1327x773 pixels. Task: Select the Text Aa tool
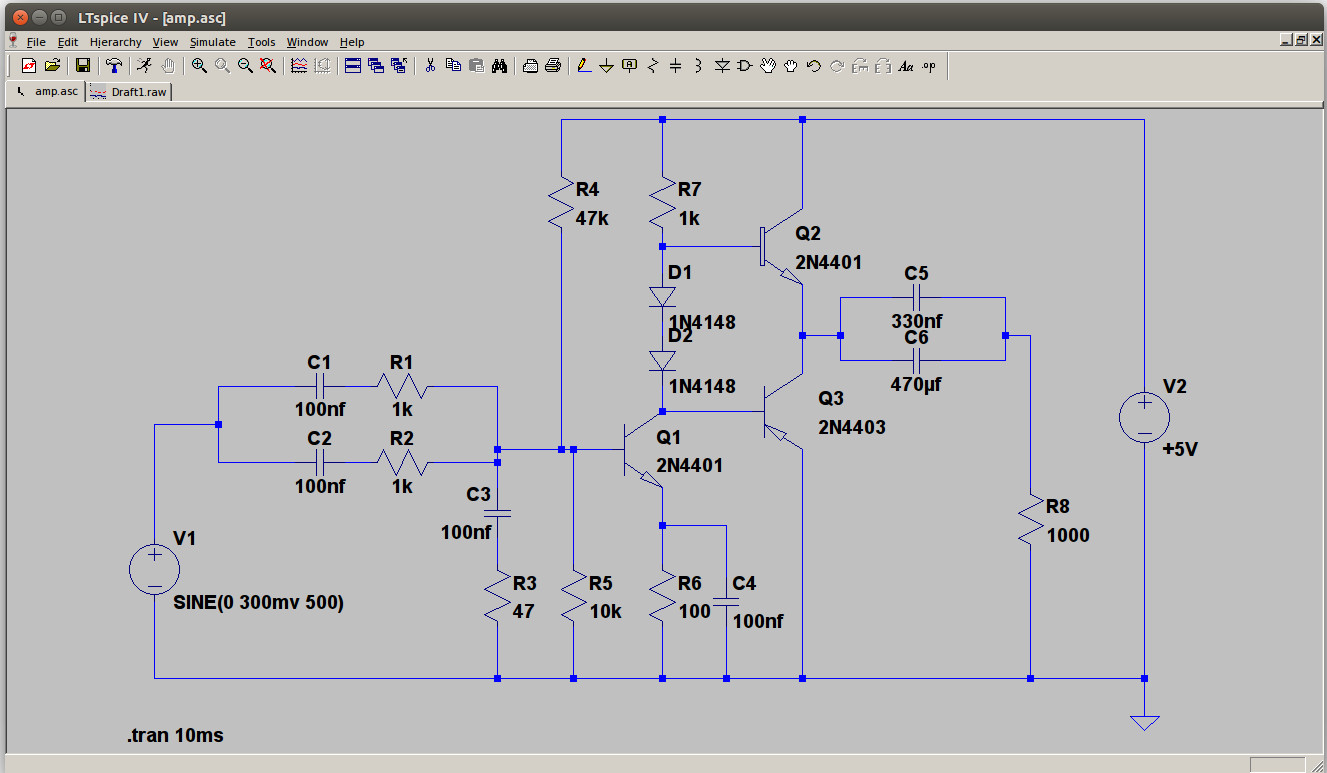tap(906, 66)
